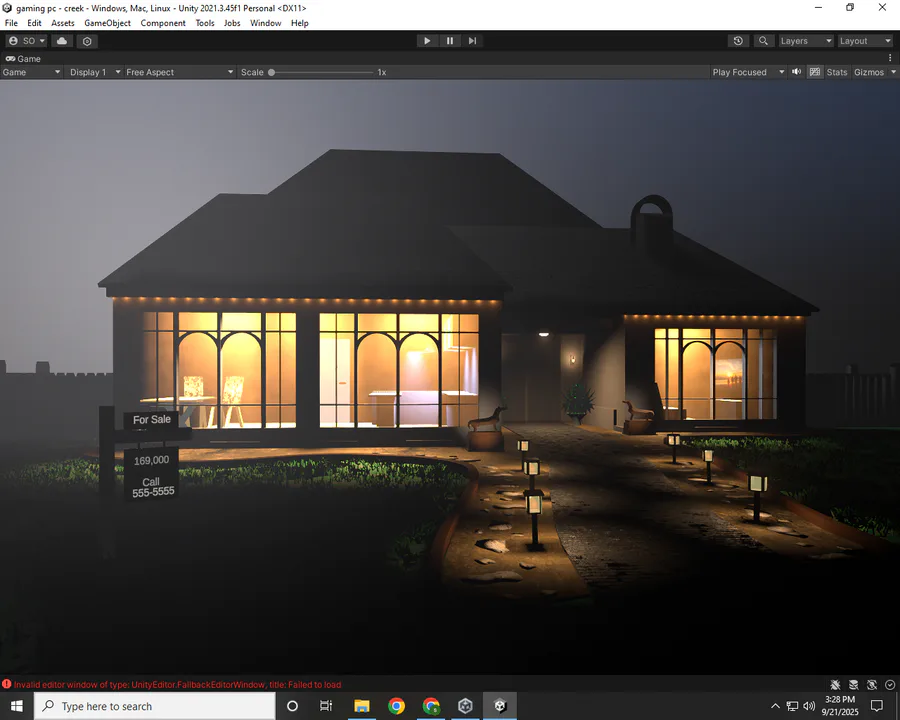Click the 'For Sale' sign in the Game view
Image resolution: width=900 pixels, height=720 pixels.
152,420
